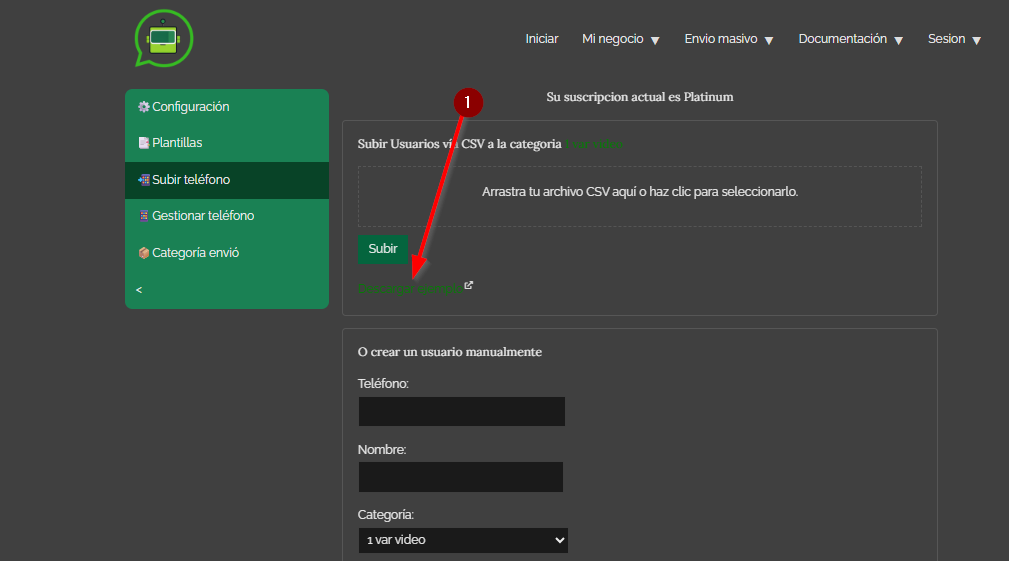This screenshot has width=1009, height=561.
Task: Click the Subir teléfono sidebar icon
Action: (143, 179)
